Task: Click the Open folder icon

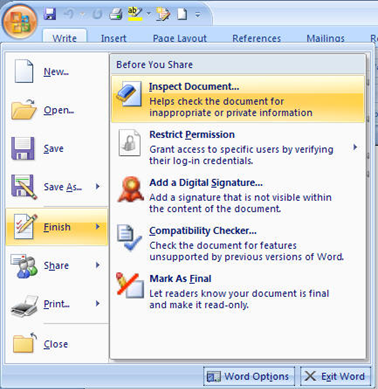Action: tap(23, 109)
